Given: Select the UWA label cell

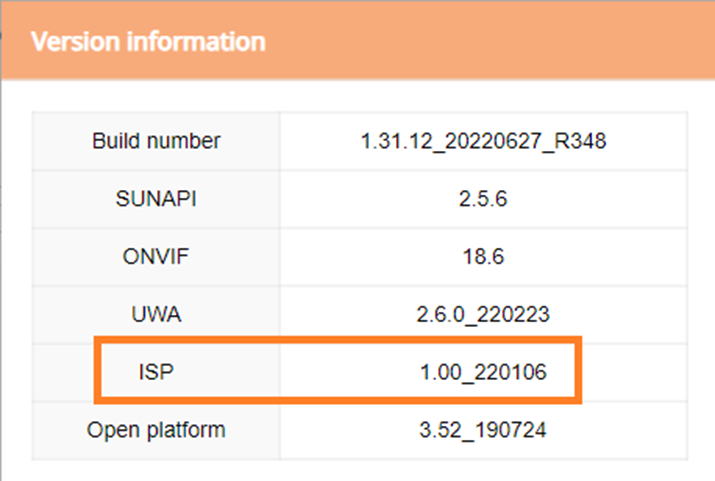Looking at the screenshot, I should point(156,315).
